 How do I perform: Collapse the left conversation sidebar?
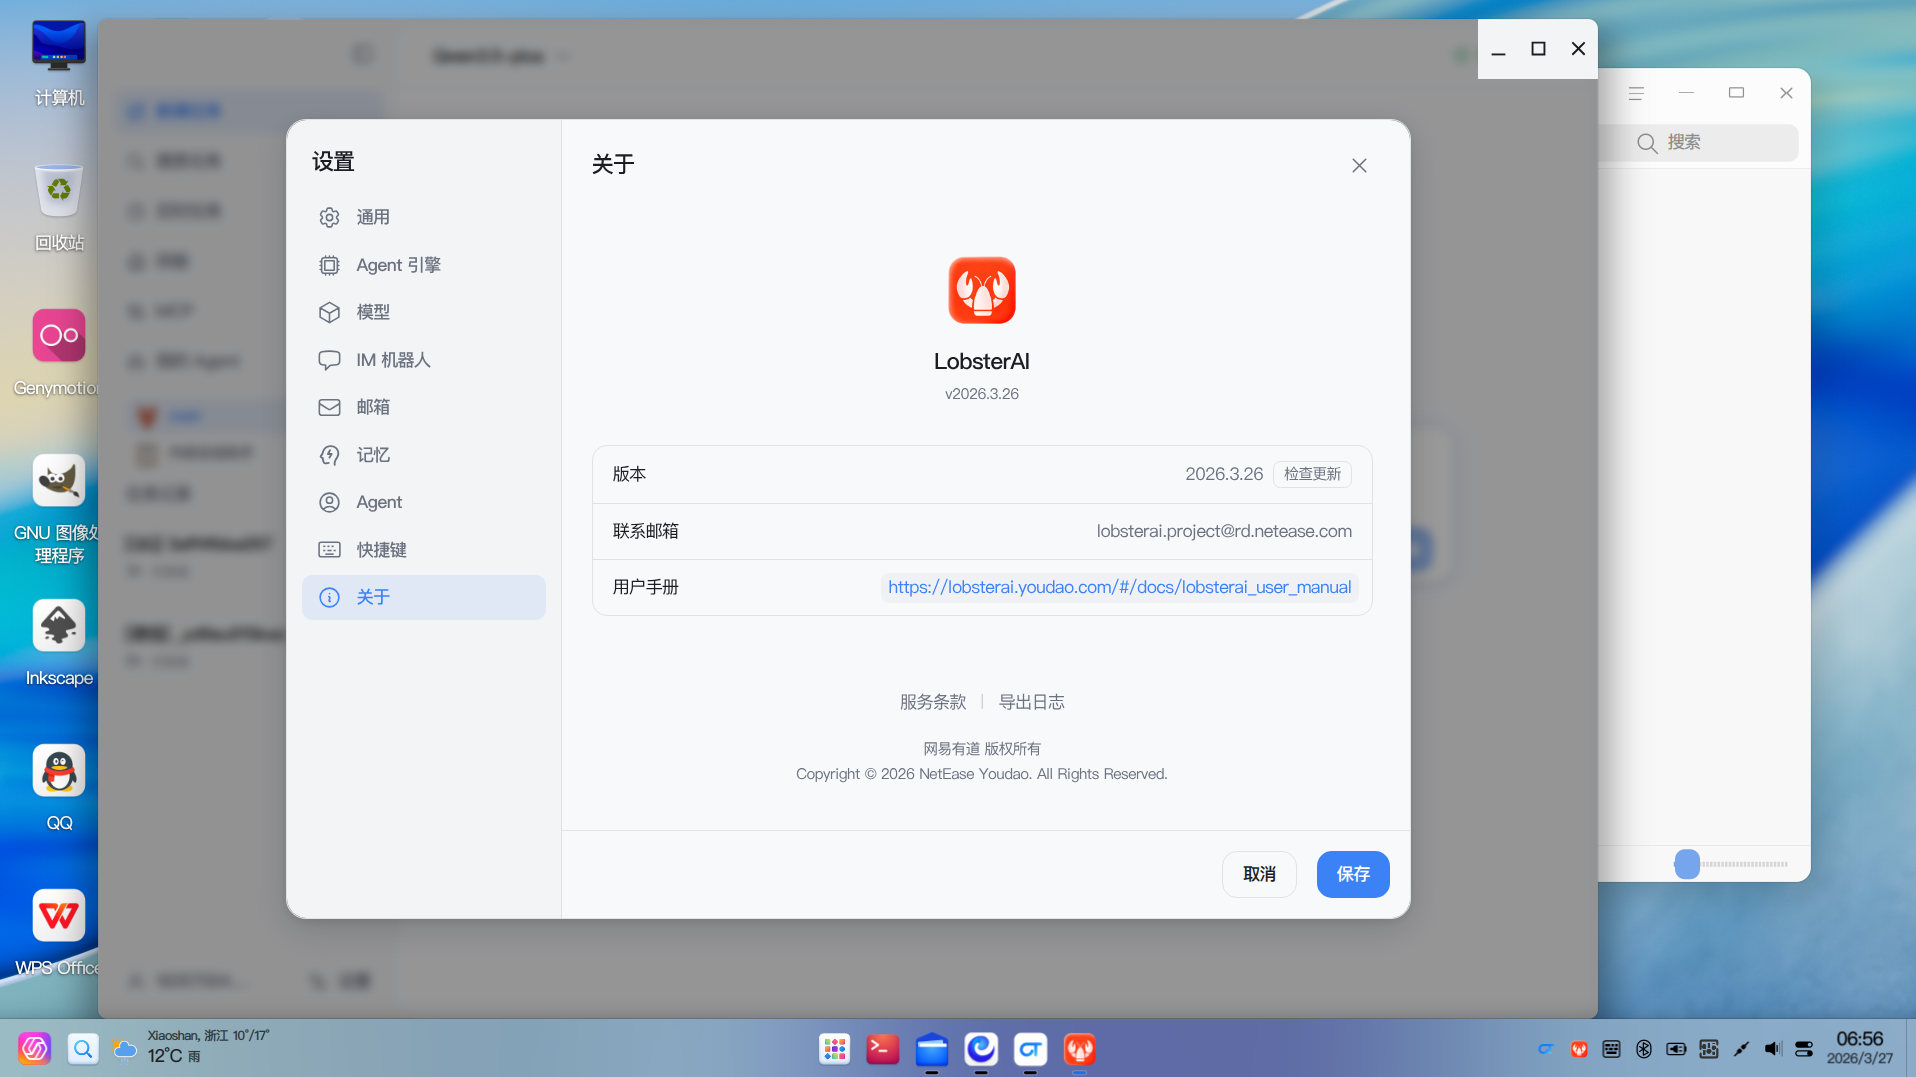(362, 53)
